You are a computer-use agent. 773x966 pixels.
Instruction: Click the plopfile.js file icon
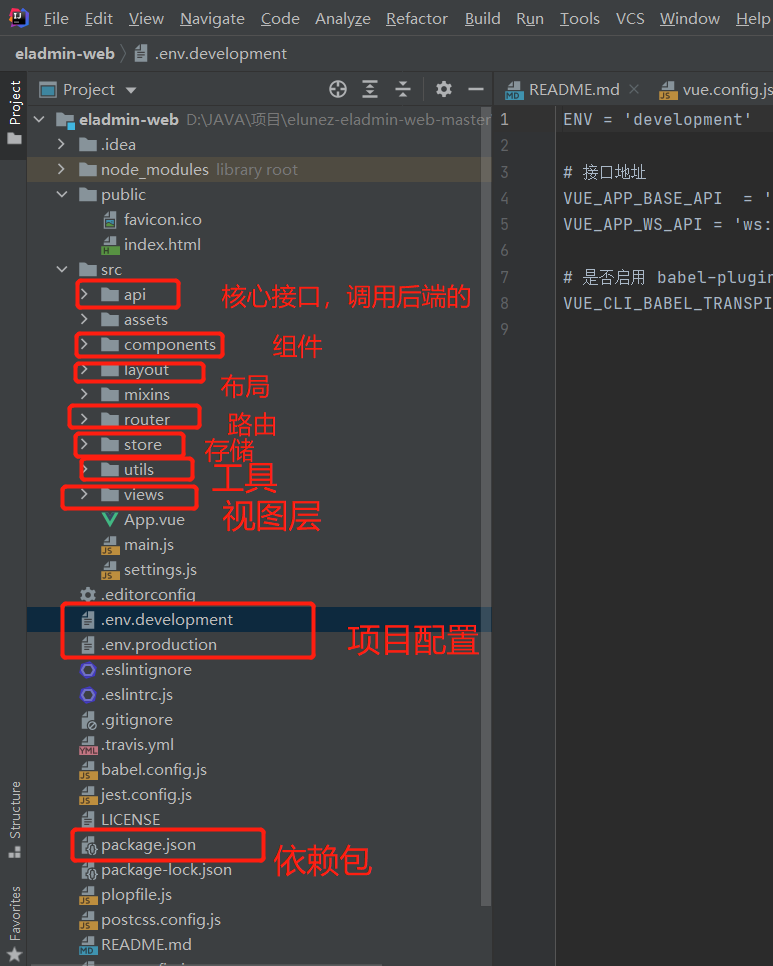(88, 895)
